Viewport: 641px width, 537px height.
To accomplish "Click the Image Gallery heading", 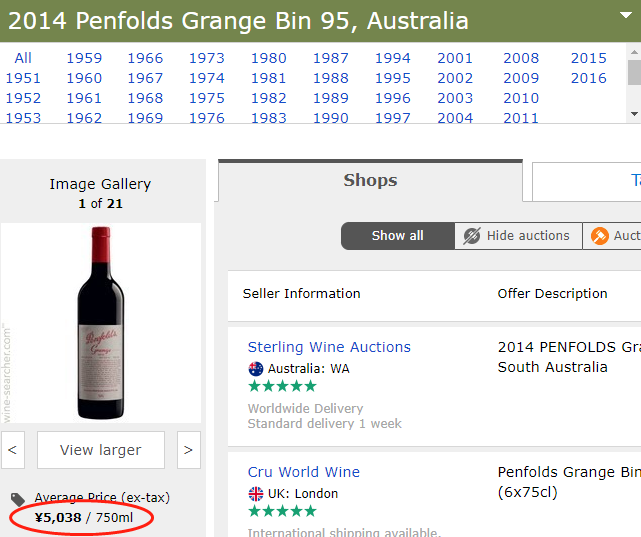I will tap(100, 184).
